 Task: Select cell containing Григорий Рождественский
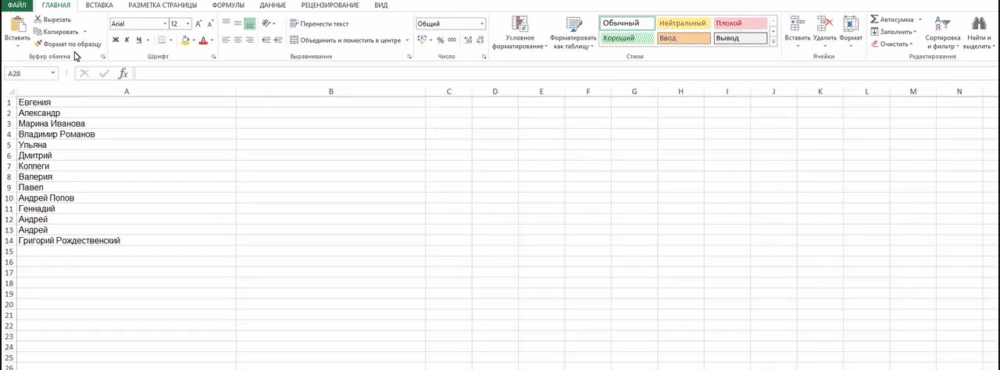coord(127,241)
